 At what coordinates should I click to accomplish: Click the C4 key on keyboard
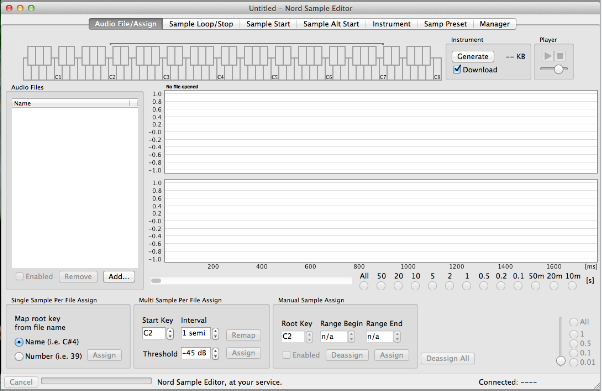pos(220,72)
